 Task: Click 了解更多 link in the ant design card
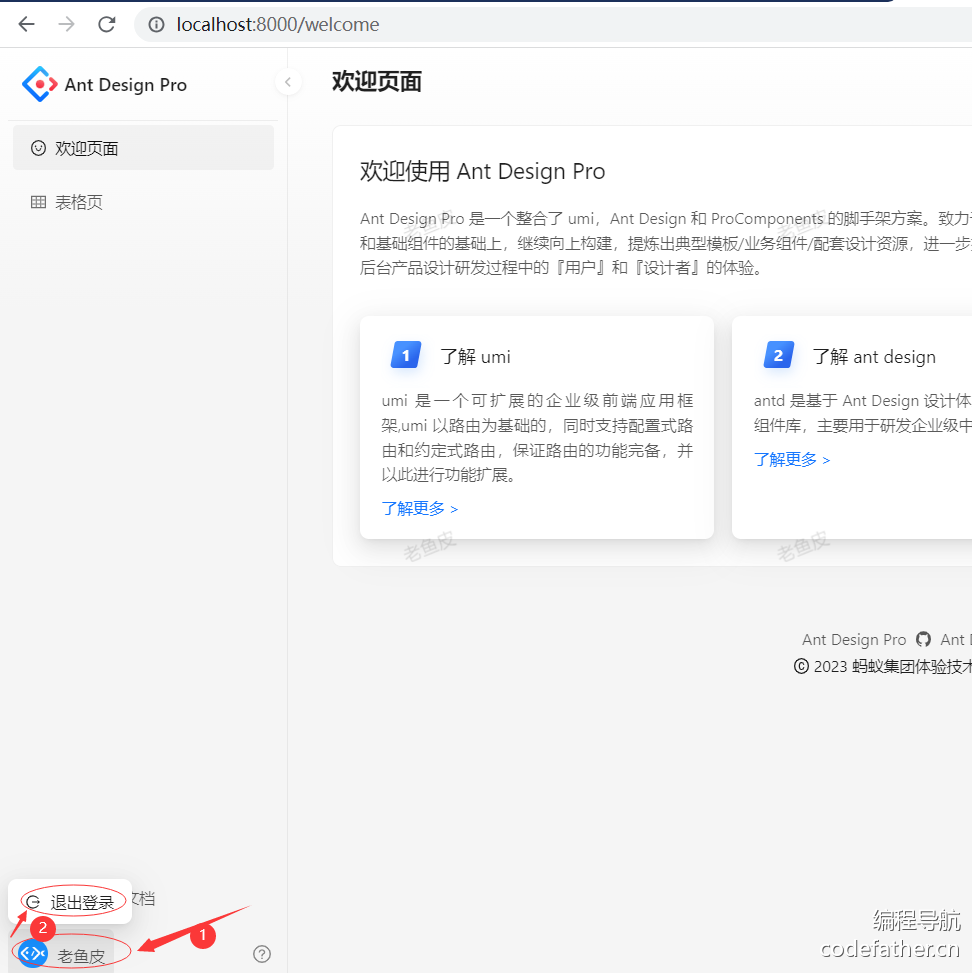pos(792,460)
